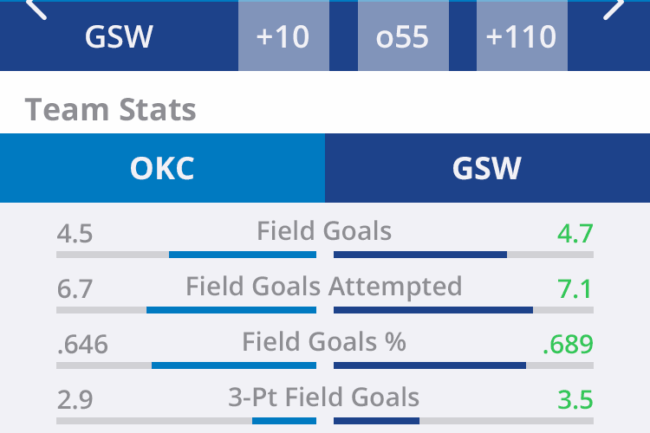Switch to the GSW team tab
Image resolution: width=650 pixels, height=433 pixels.
[x=487, y=168]
